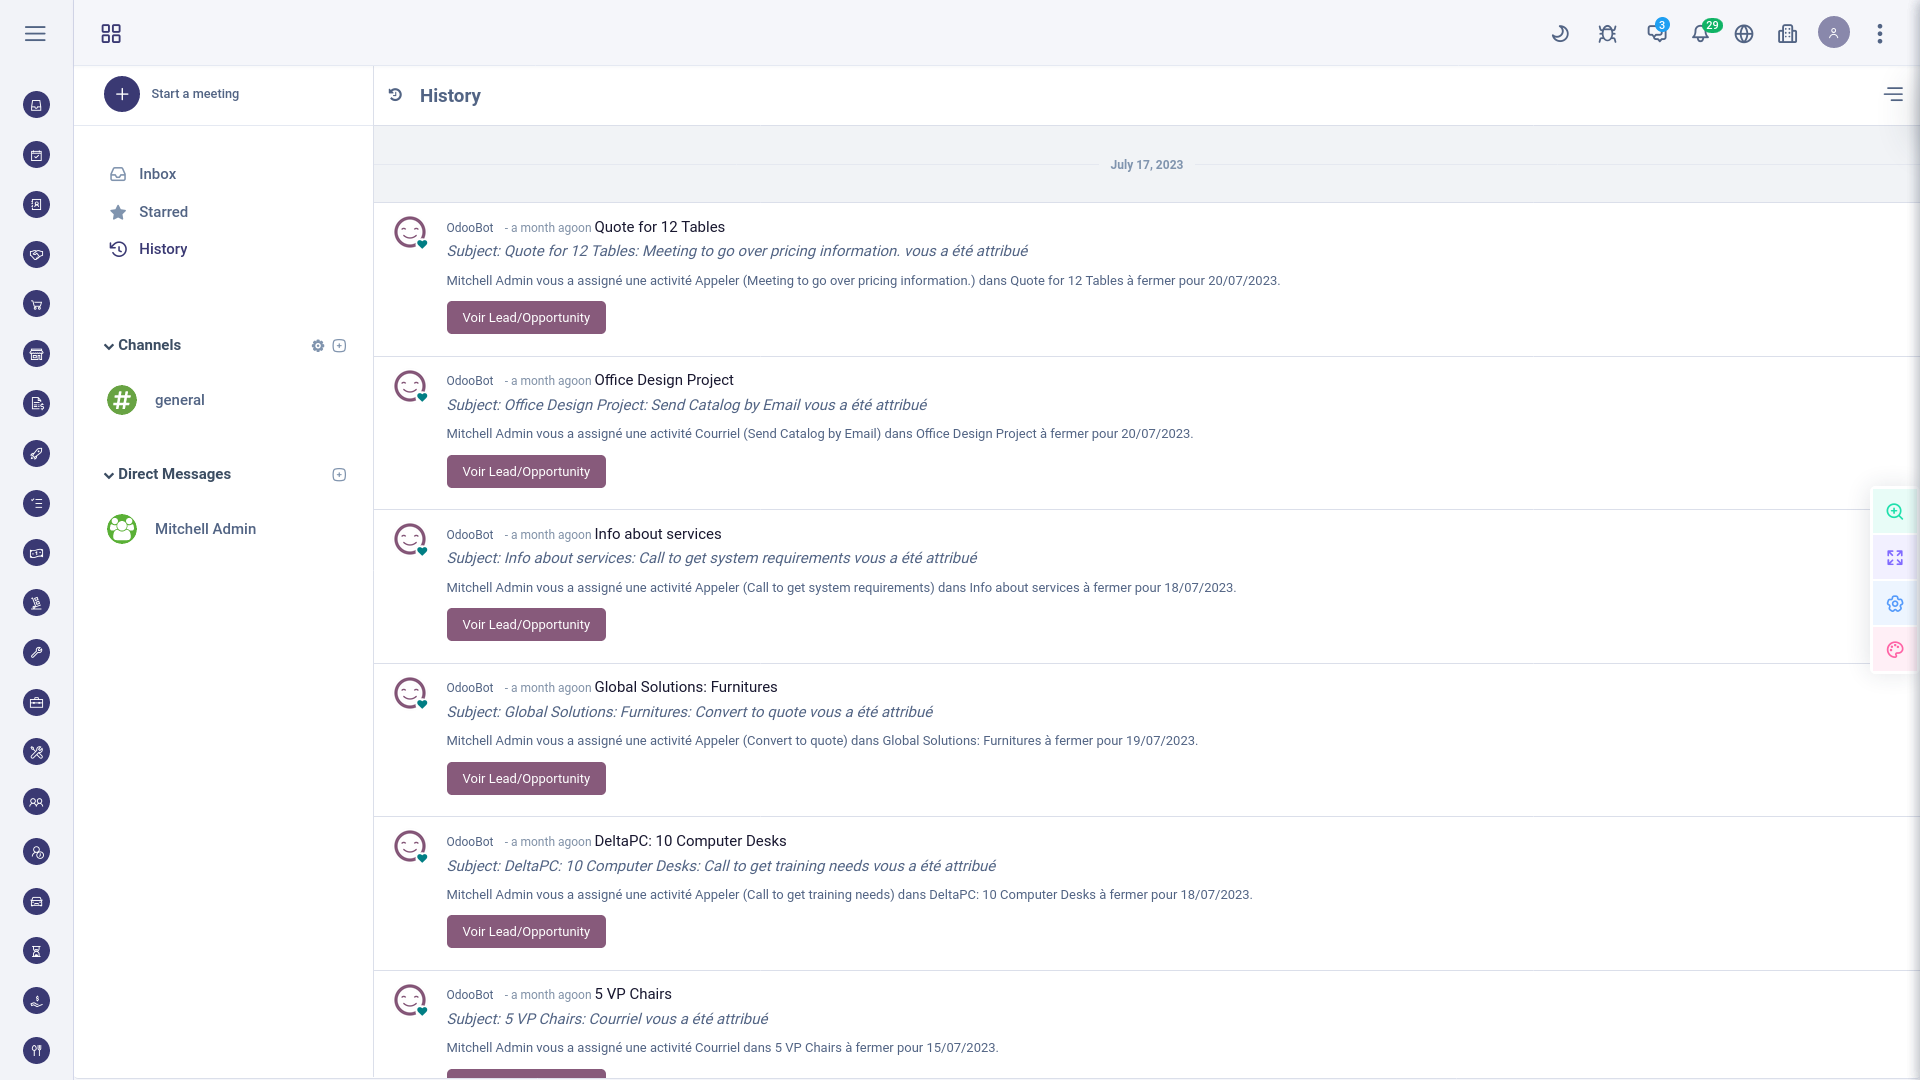Open the vertical three-dot options menu
The height and width of the screenshot is (1080, 1920).
point(1880,34)
